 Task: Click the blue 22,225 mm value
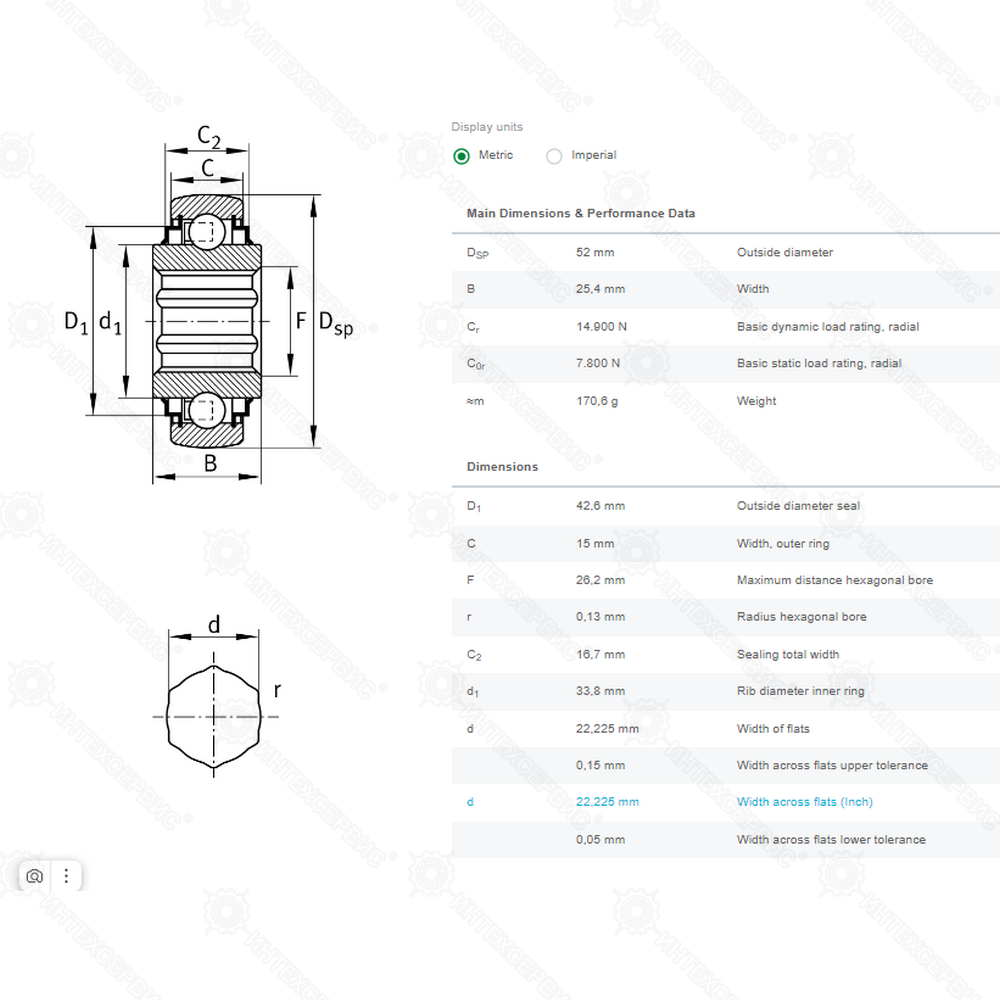(x=607, y=802)
